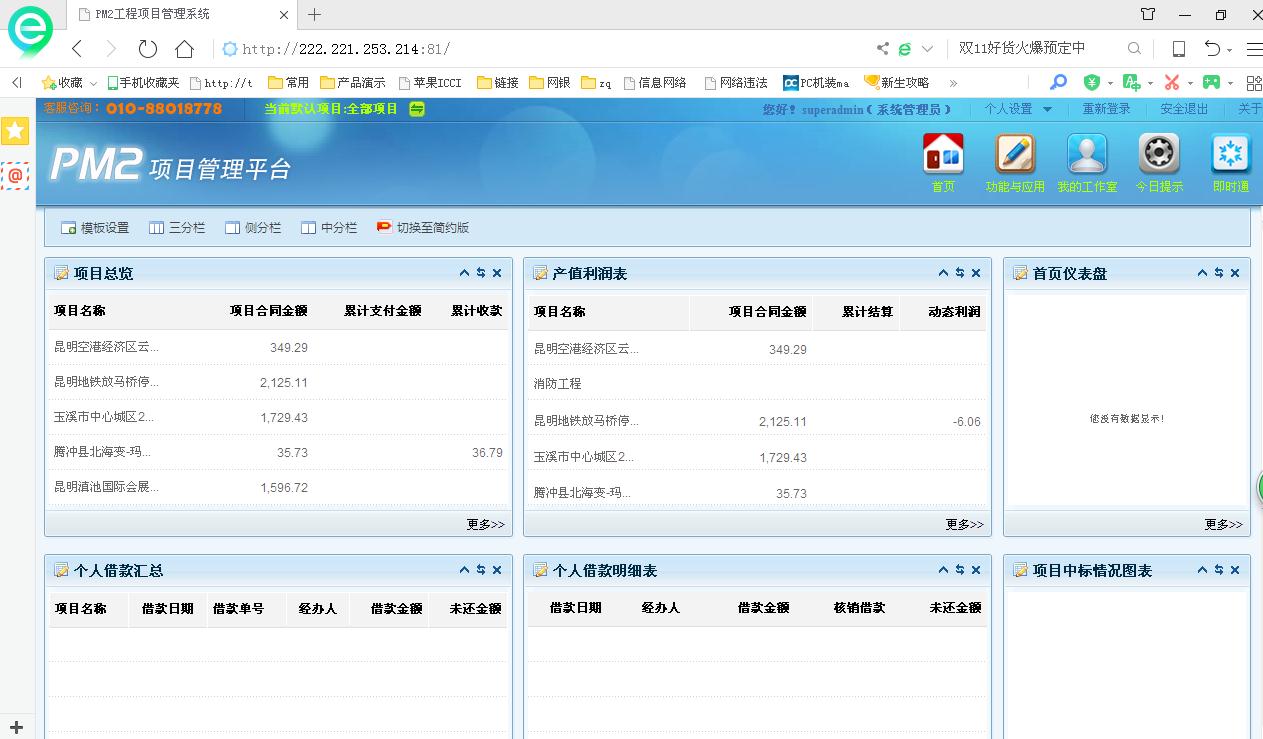This screenshot has width=1263, height=739.
Task: Open the 首页 home icon
Action: (943, 154)
